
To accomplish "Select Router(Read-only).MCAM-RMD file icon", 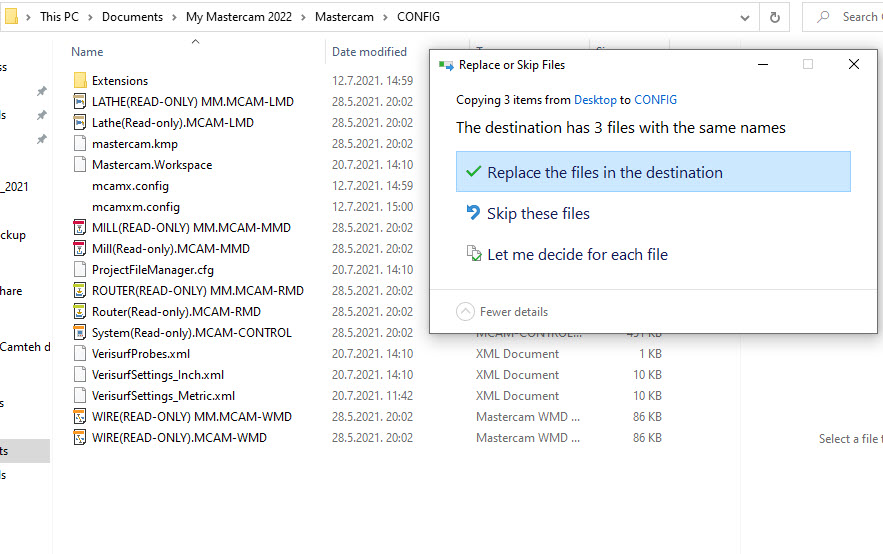I will click(x=80, y=311).
